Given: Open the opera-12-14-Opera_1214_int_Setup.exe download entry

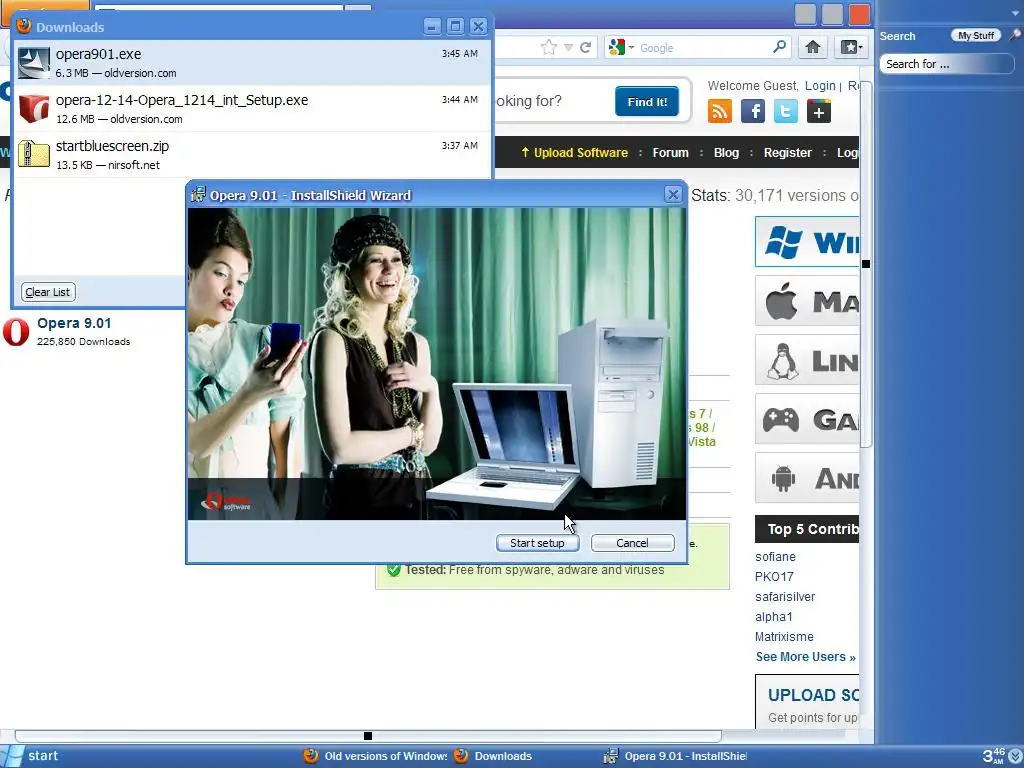Looking at the screenshot, I should [x=252, y=108].
